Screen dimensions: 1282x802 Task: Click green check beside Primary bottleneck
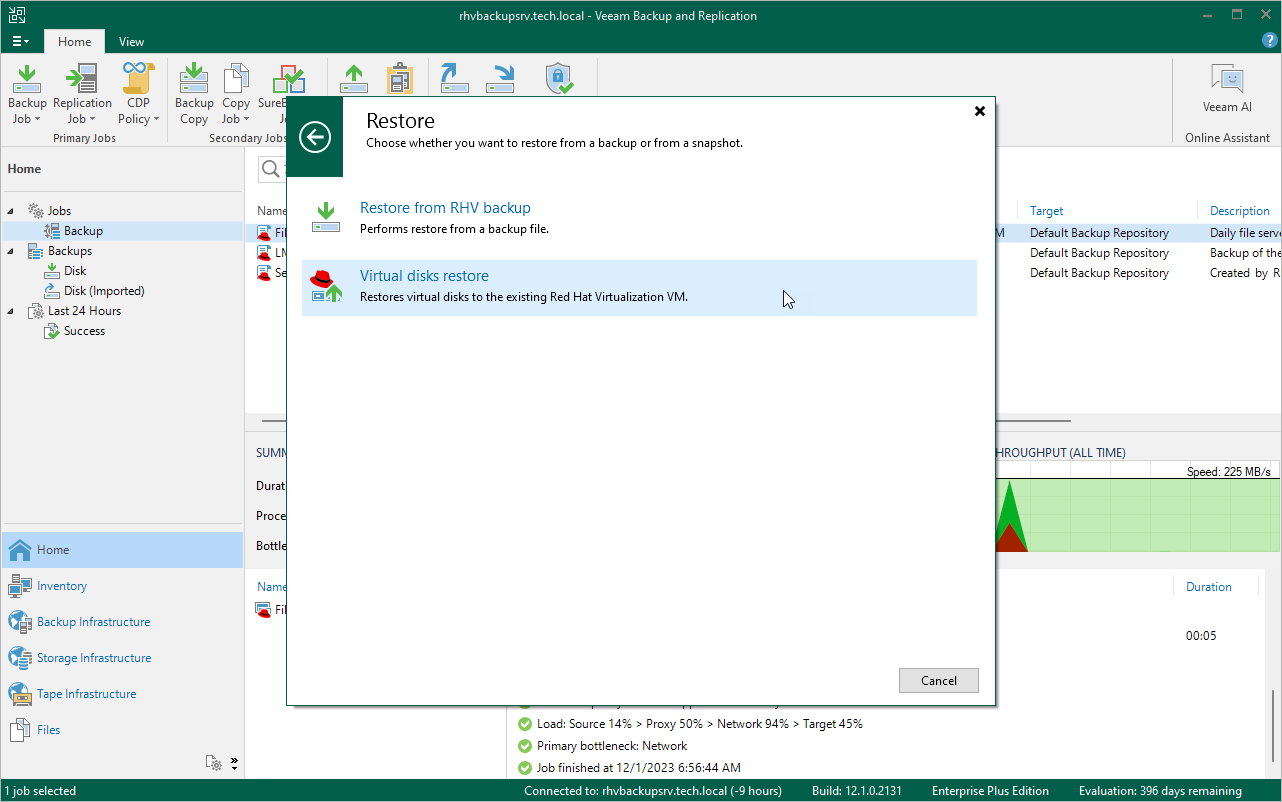tap(525, 746)
